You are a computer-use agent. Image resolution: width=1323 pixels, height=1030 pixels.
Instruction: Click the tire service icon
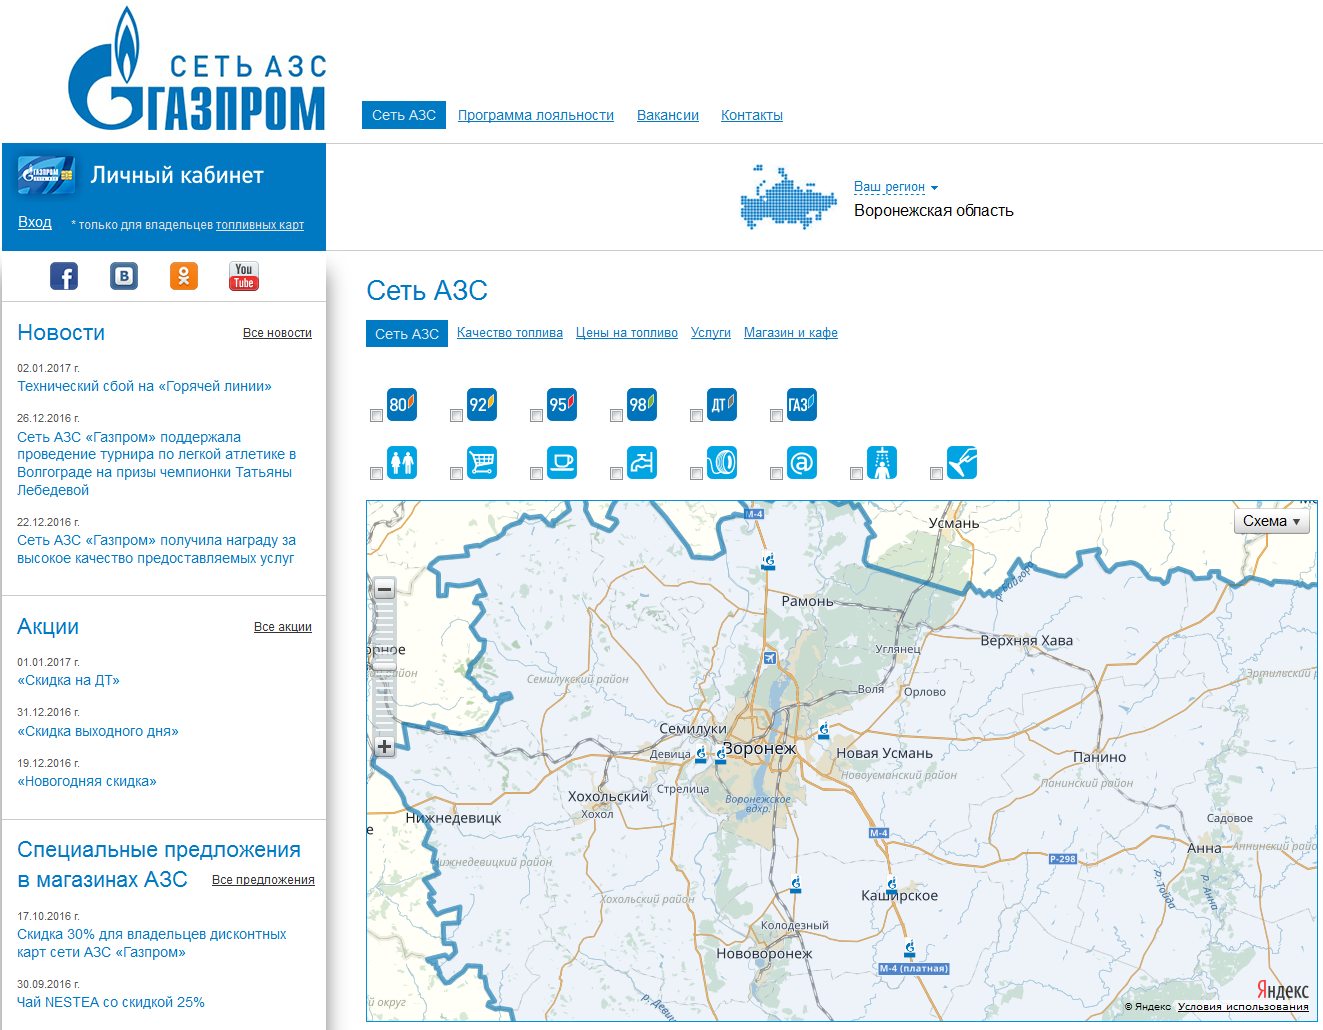pos(722,462)
